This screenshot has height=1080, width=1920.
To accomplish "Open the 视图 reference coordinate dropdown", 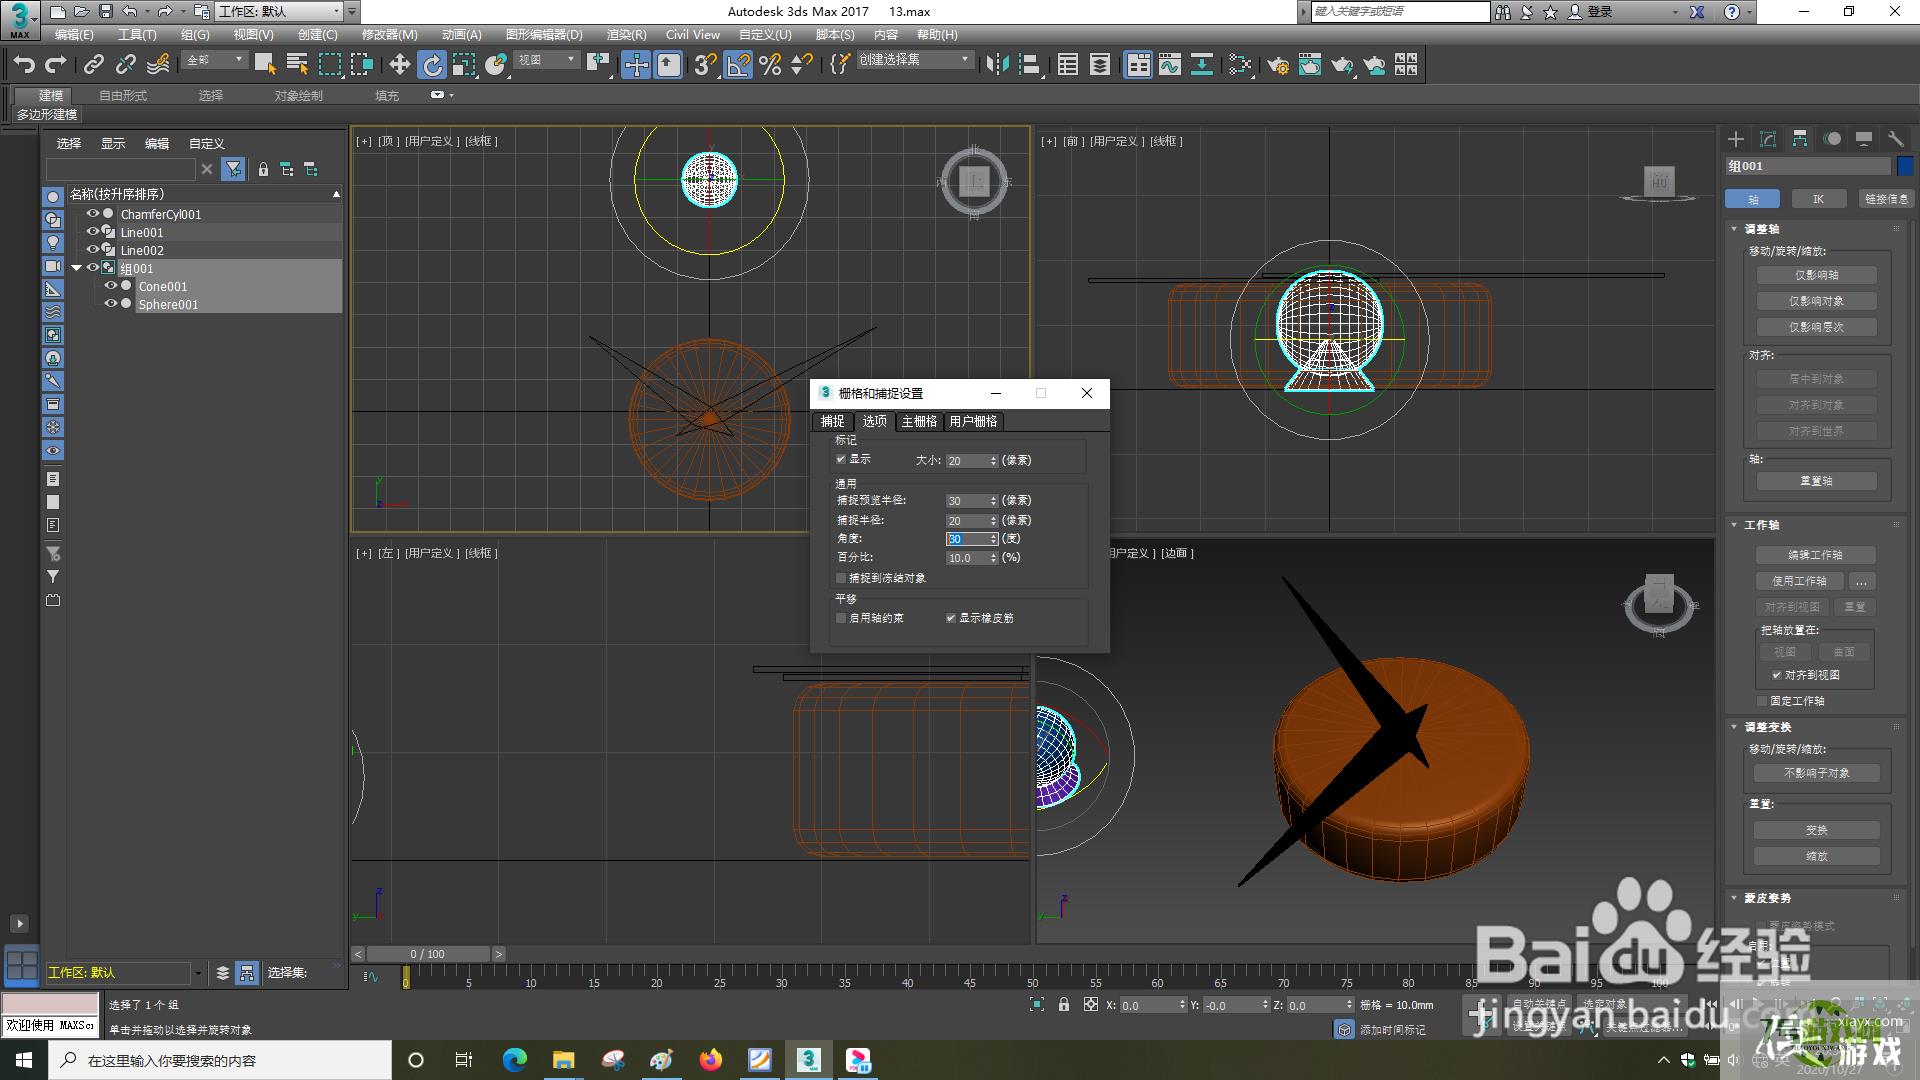I will point(546,60).
